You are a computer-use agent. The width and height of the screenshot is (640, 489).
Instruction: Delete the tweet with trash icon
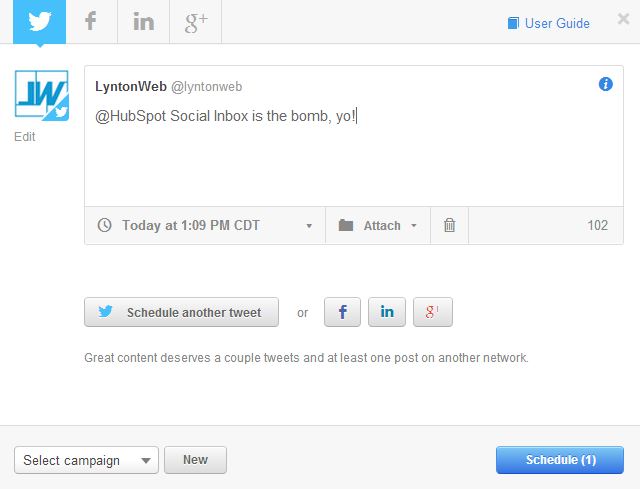[449, 225]
